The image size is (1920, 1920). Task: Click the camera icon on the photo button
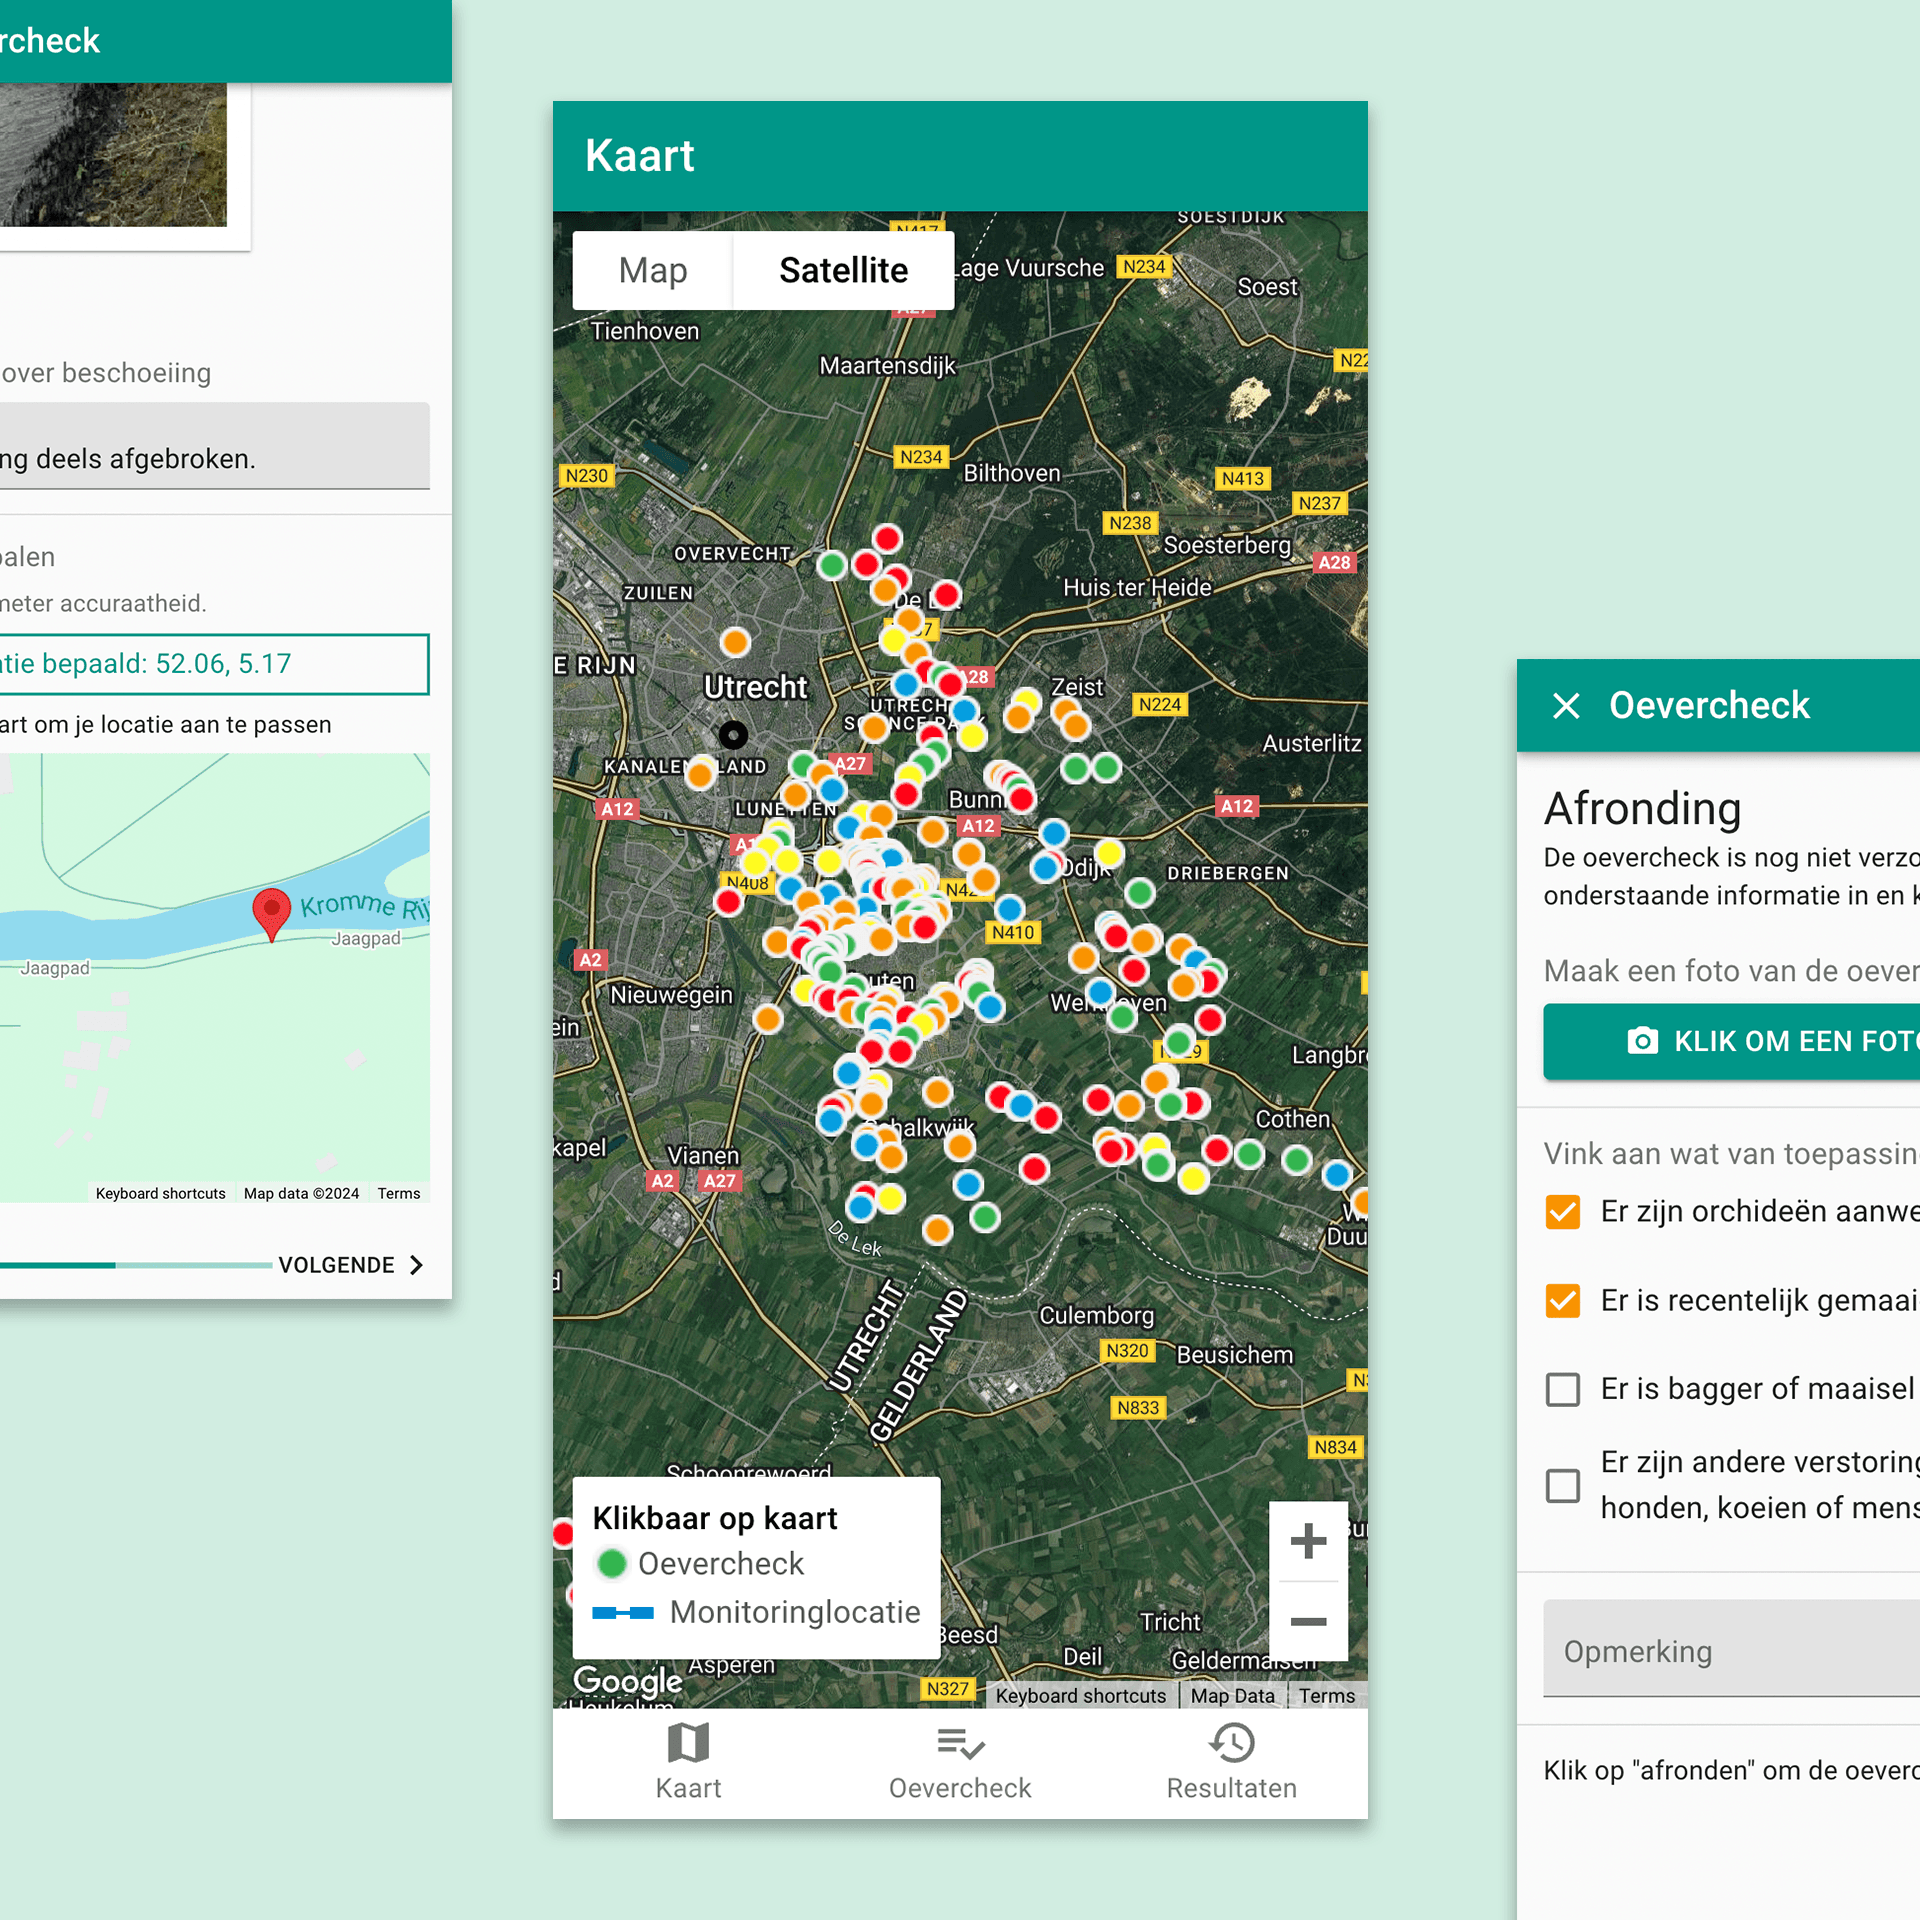(x=1642, y=1041)
